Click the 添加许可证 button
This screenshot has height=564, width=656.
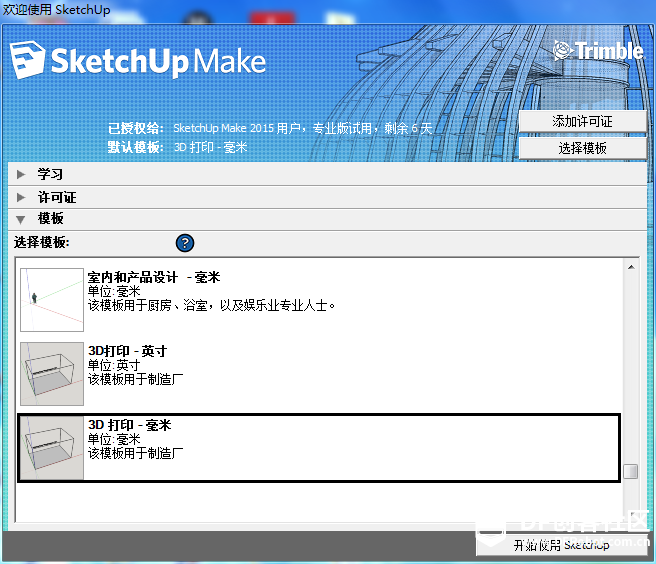tap(582, 121)
